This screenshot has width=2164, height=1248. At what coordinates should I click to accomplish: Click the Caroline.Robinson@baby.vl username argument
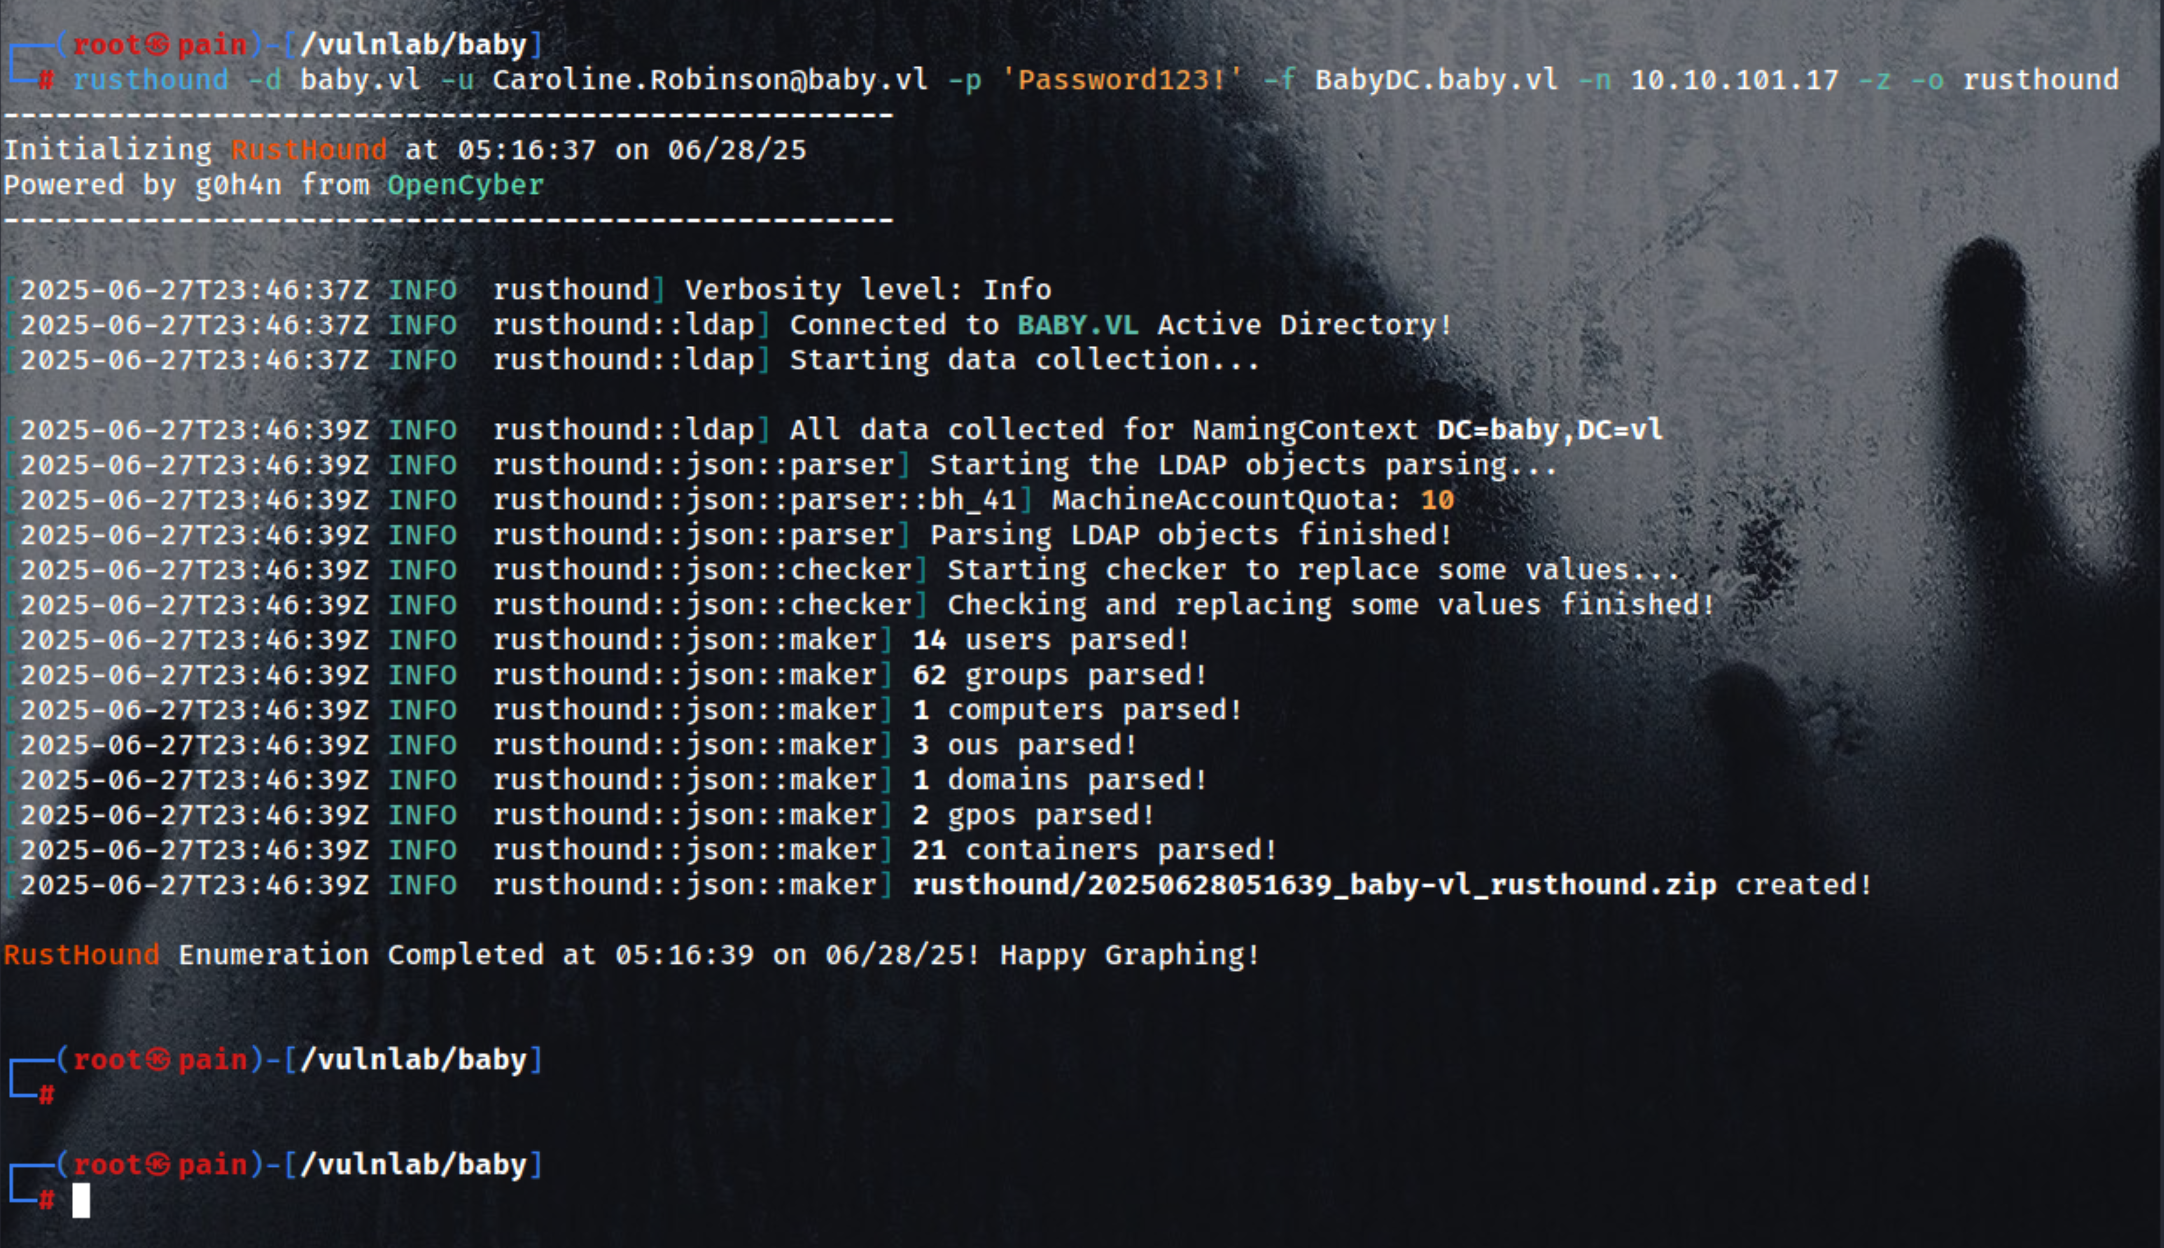click(x=710, y=80)
